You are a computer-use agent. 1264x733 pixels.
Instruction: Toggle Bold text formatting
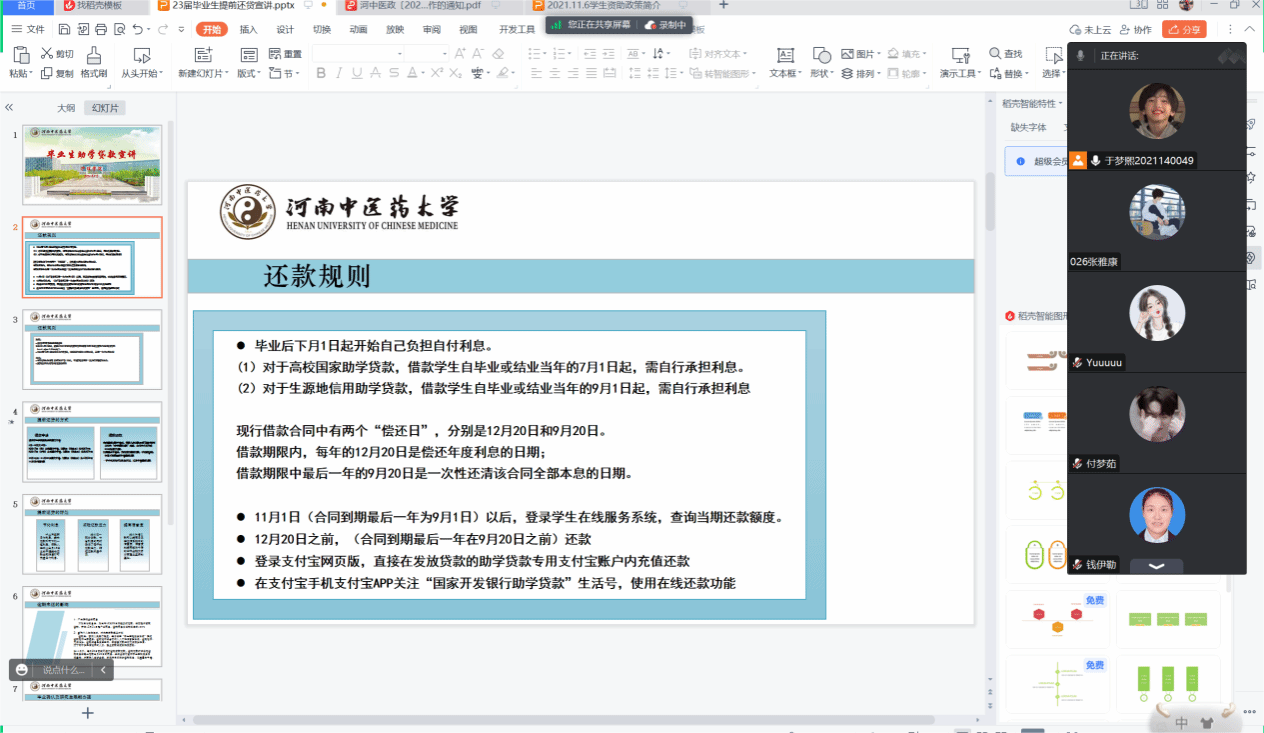pos(321,73)
